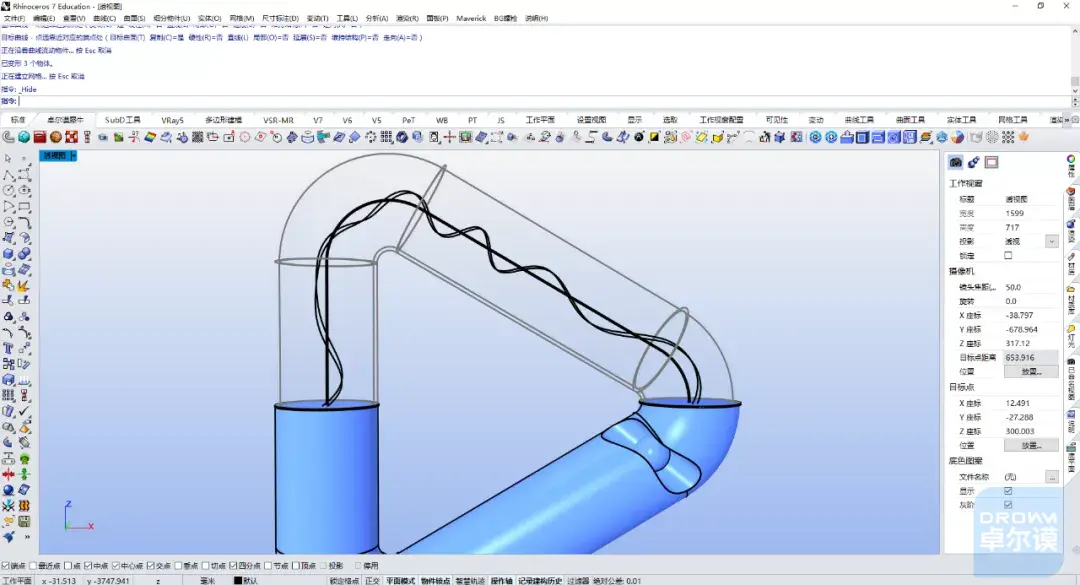The image size is (1080, 585).
Task: Switch to the SubD工具 toolbar tab
Action: point(123,120)
